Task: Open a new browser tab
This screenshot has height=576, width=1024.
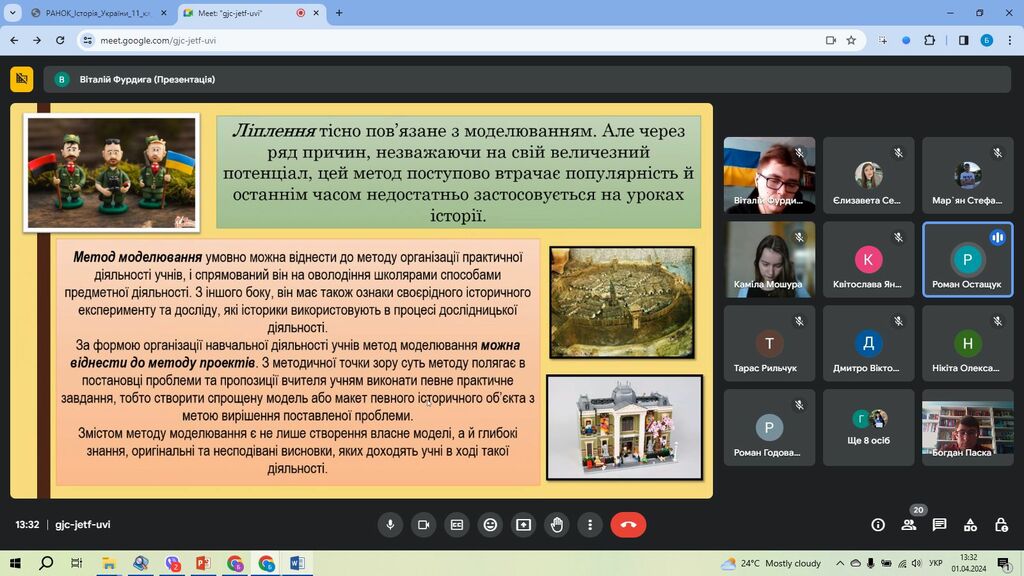Action: point(339,13)
